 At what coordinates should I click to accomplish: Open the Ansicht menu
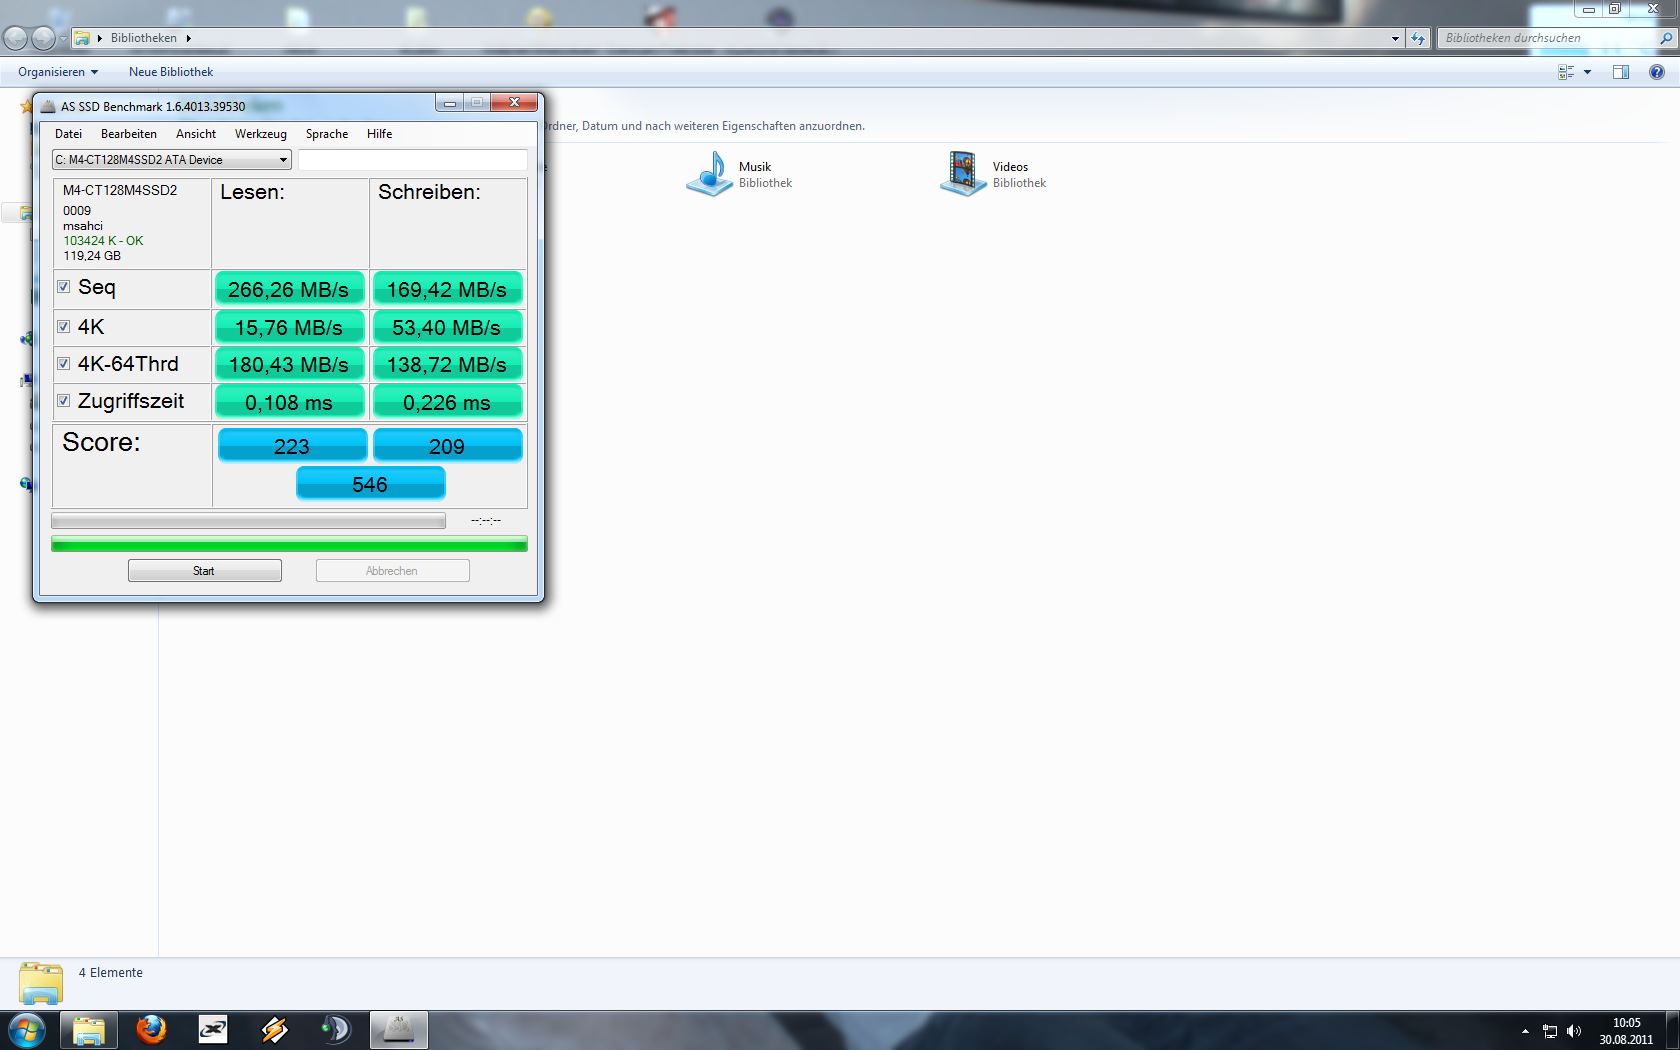click(x=196, y=134)
